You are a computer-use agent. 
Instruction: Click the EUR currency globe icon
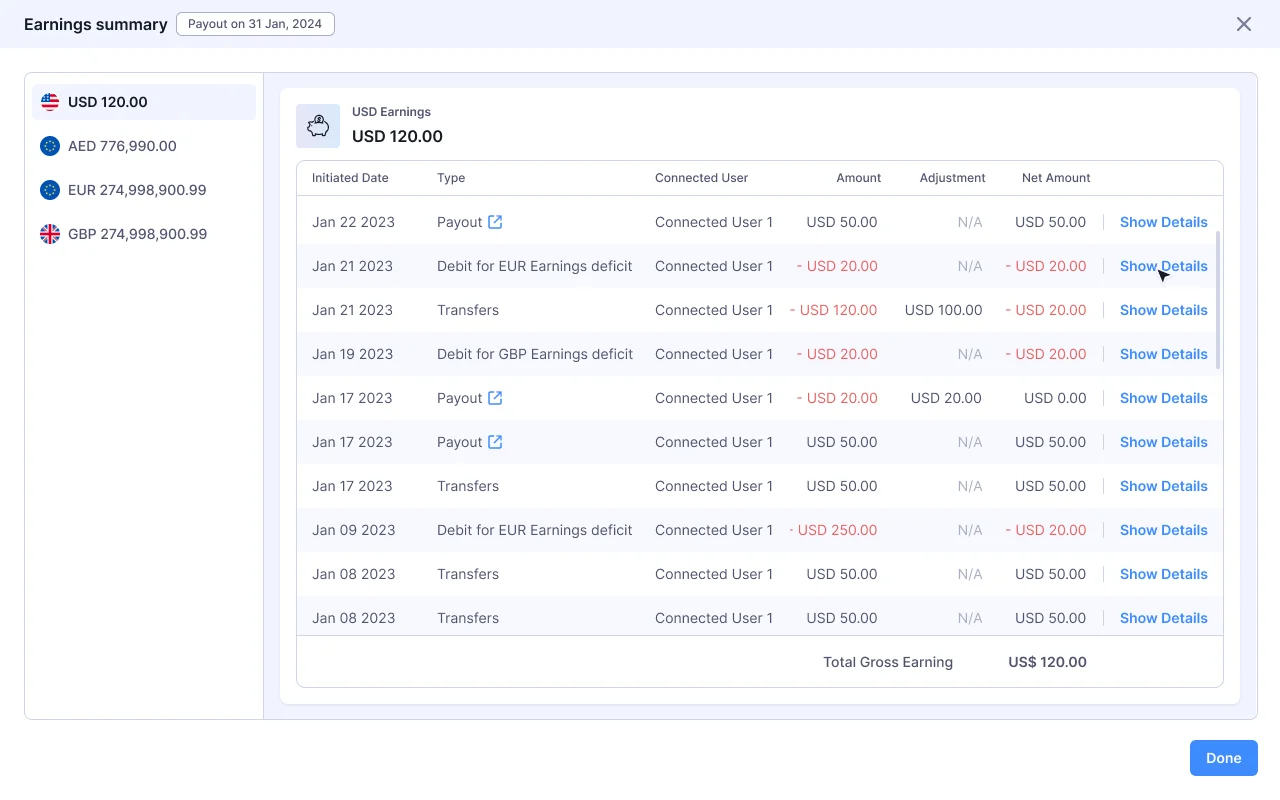point(50,190)
